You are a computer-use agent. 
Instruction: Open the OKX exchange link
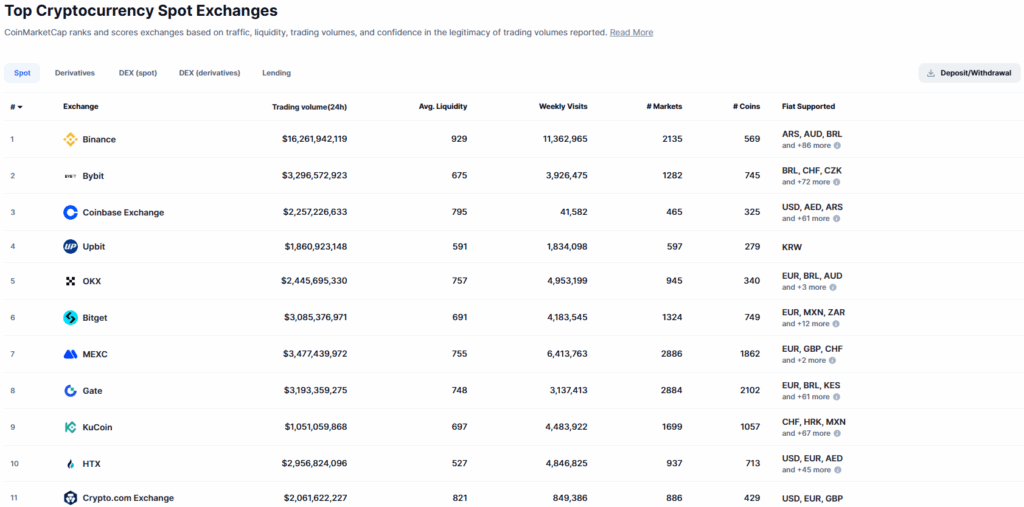tap(92, 281)
